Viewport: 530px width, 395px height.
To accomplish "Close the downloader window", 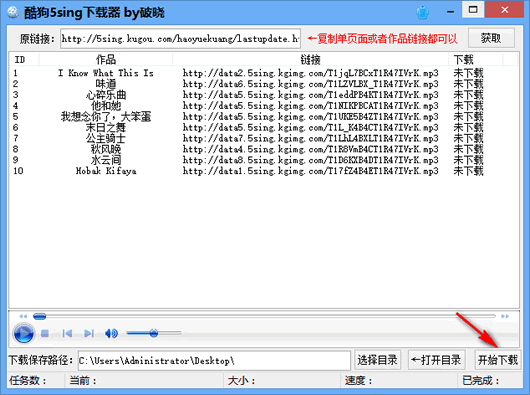I will [x=505, y=9].
